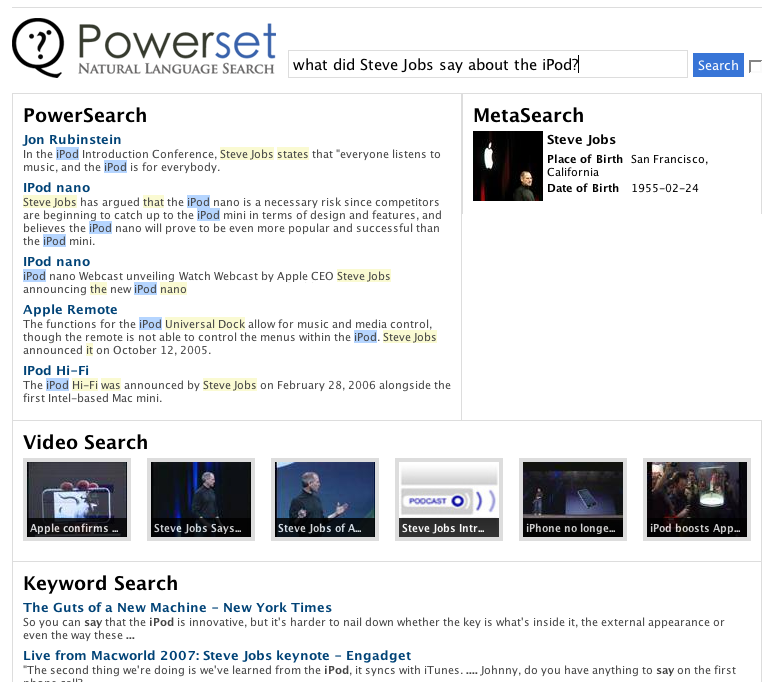The height and width of the screenshot is (682, 771).
Task: Click 'October 12, 2005' in Apple Remote snippet
Action: point(160,350)
